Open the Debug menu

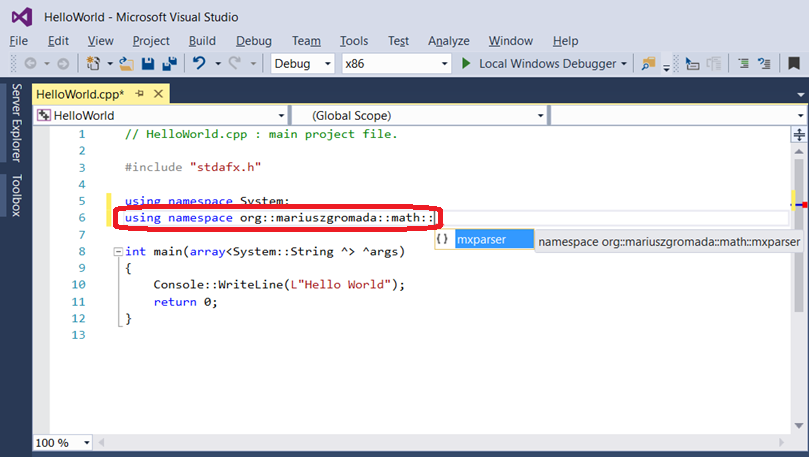(254, 41)
